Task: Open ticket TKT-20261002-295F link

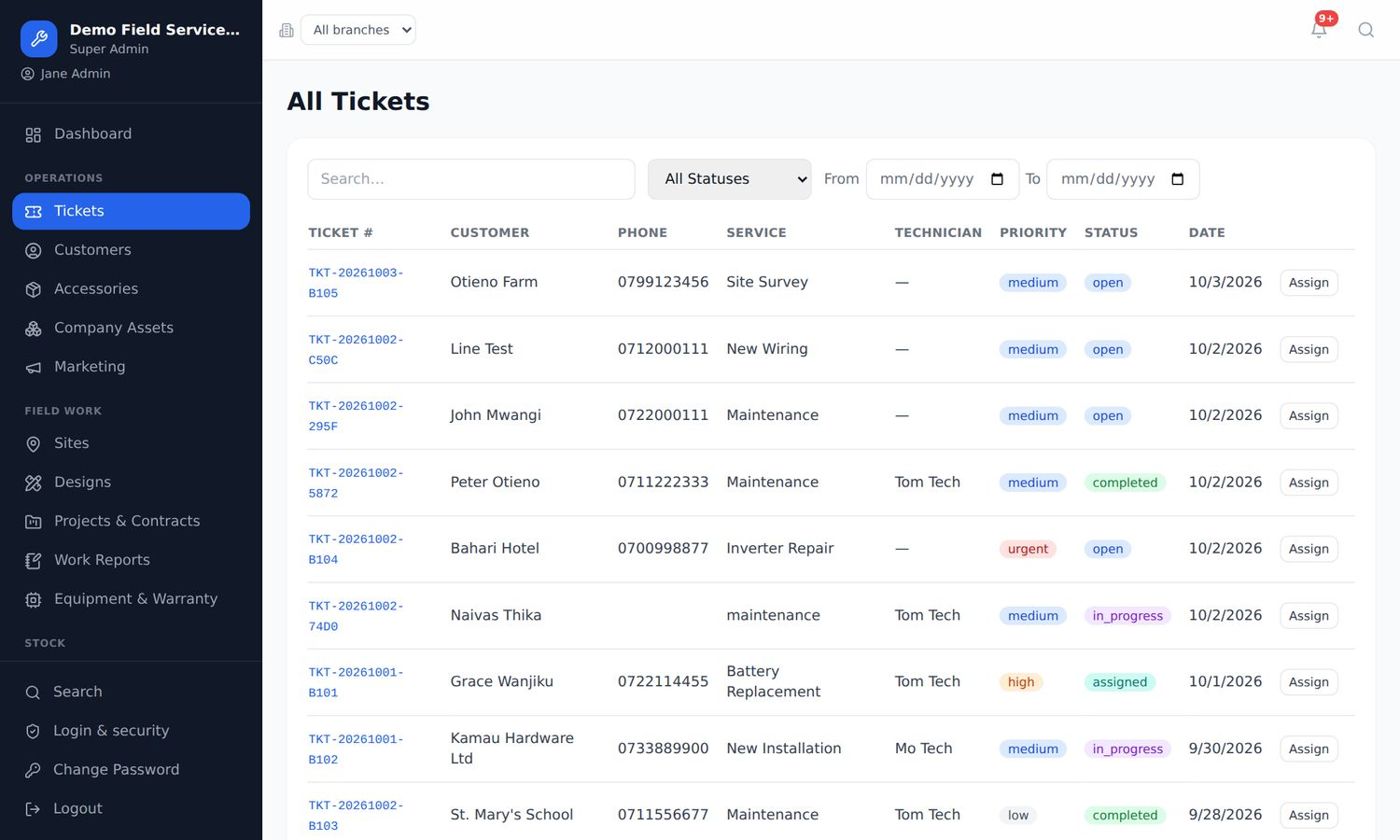Action: click(356, 416)
